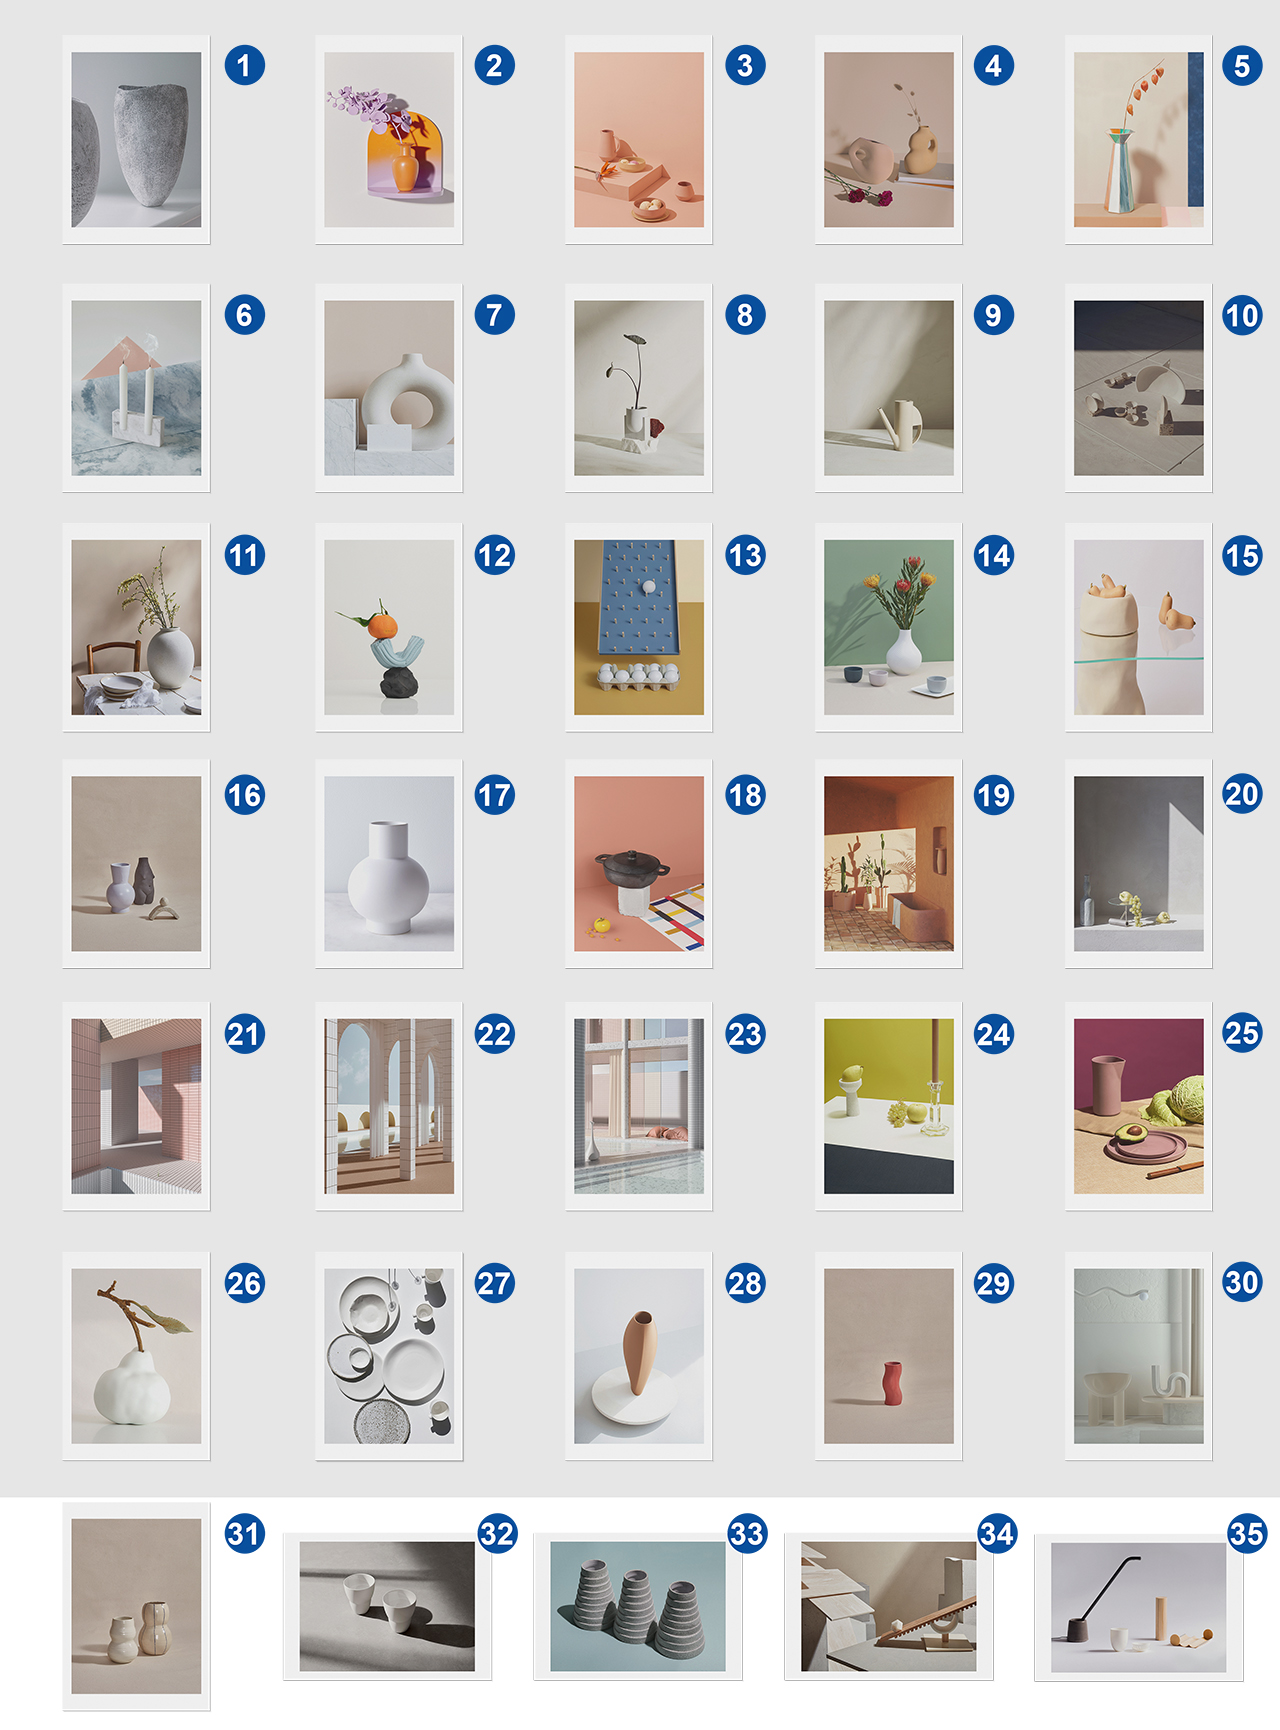This screenshot has width=1280, height=1730.
Task: Select the number 13 badge
Action: pyautogui.click(x=745, y=555)
